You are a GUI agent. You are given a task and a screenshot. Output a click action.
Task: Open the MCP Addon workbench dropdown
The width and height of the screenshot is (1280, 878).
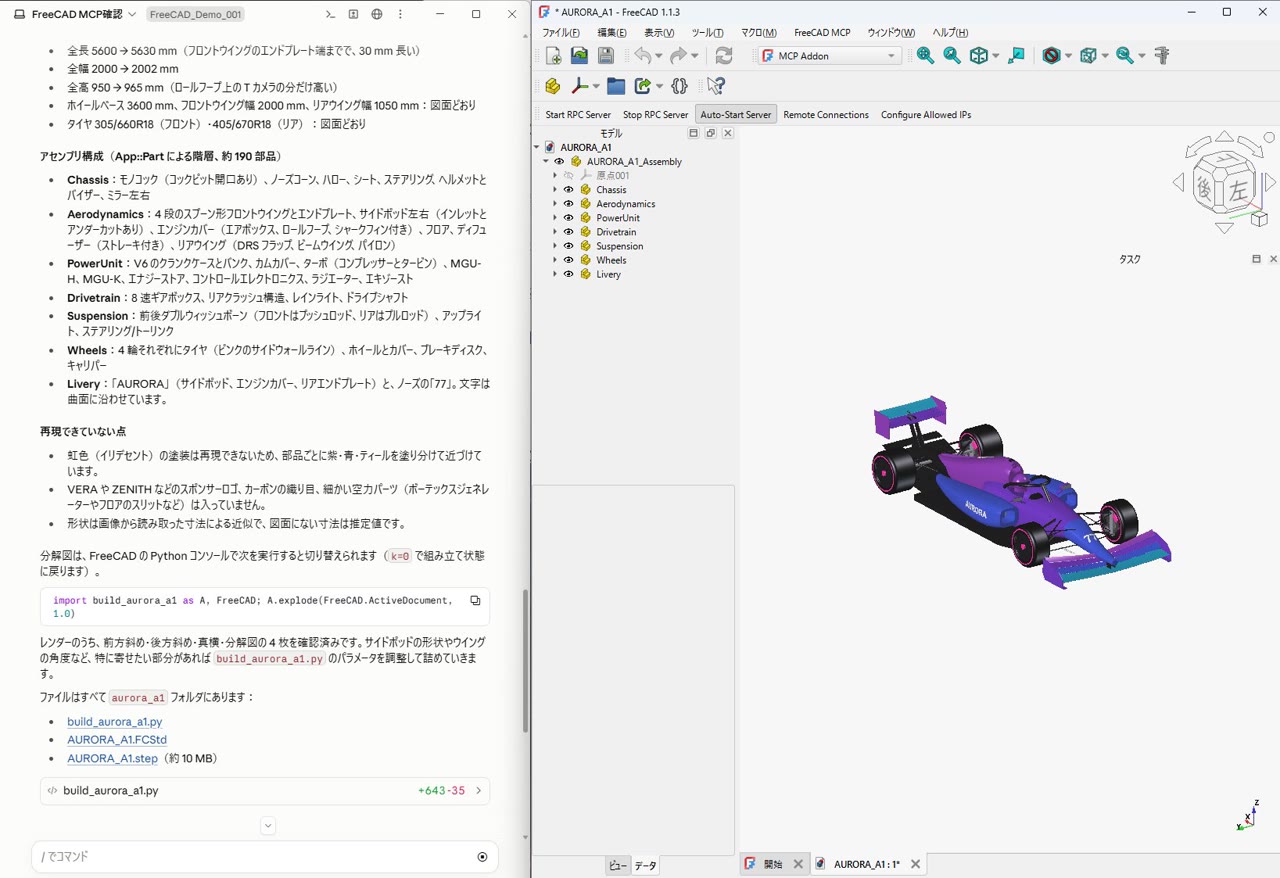tap(830, 56)
